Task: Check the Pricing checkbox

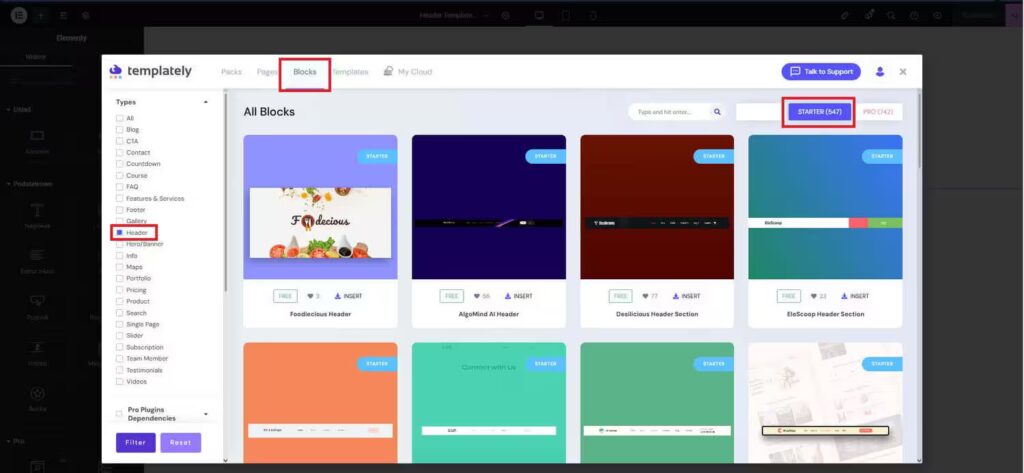Action: coord(120,290)
